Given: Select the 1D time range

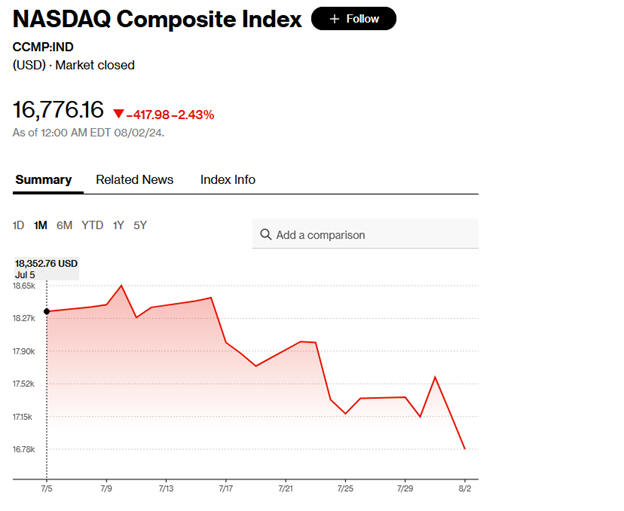Looking at the screenshot, I should [x=18, y=225].
